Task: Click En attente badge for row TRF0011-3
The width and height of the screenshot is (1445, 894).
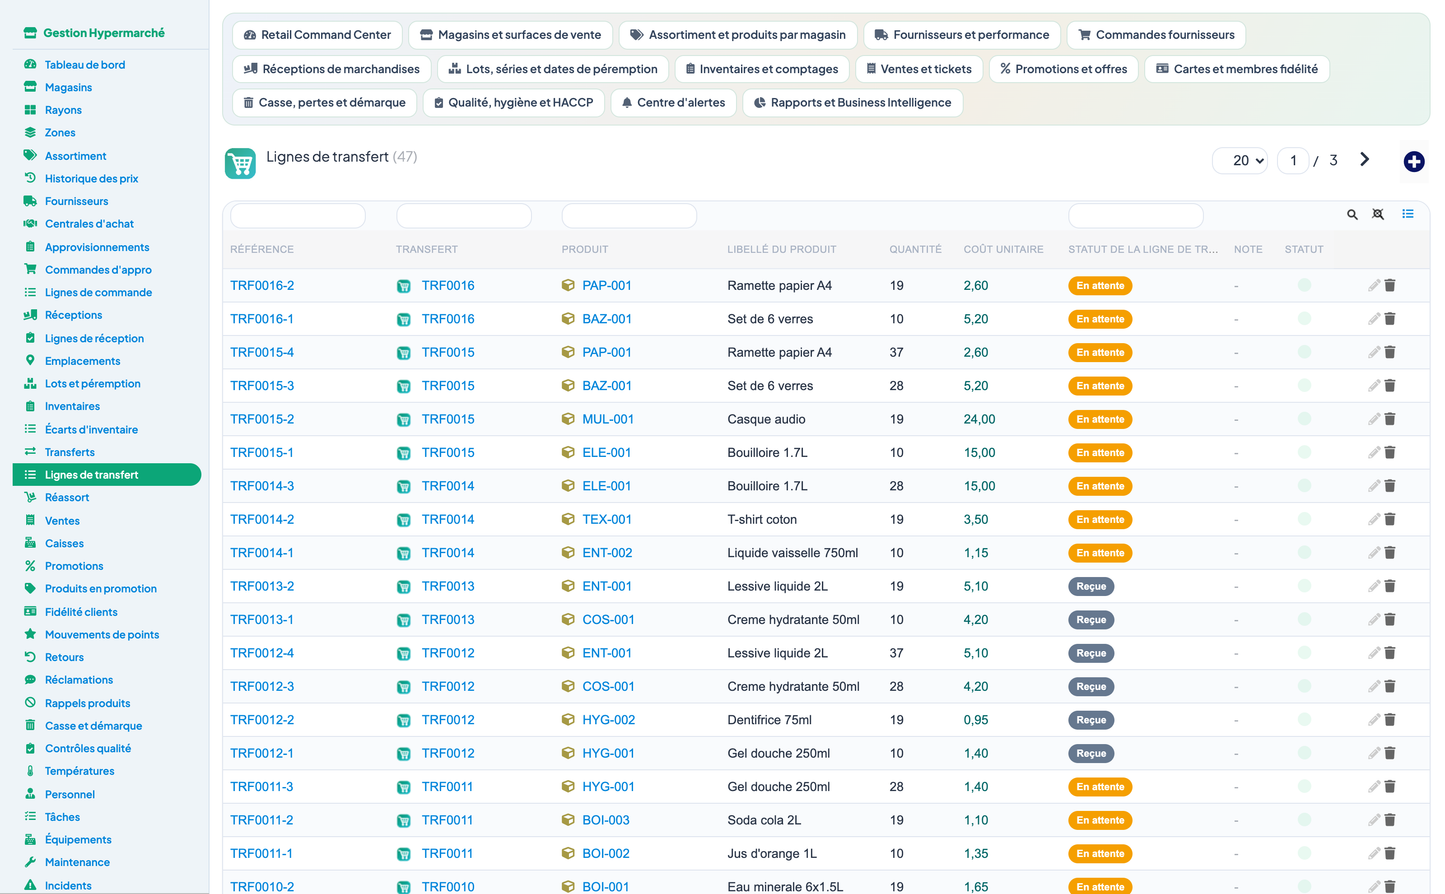Action: click(x=1100, y=787)
